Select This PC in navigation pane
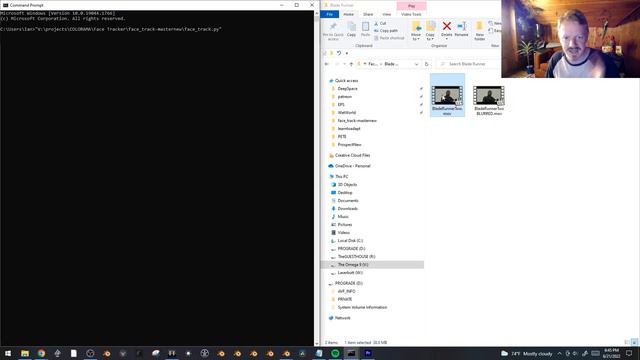 click(341, 177)
